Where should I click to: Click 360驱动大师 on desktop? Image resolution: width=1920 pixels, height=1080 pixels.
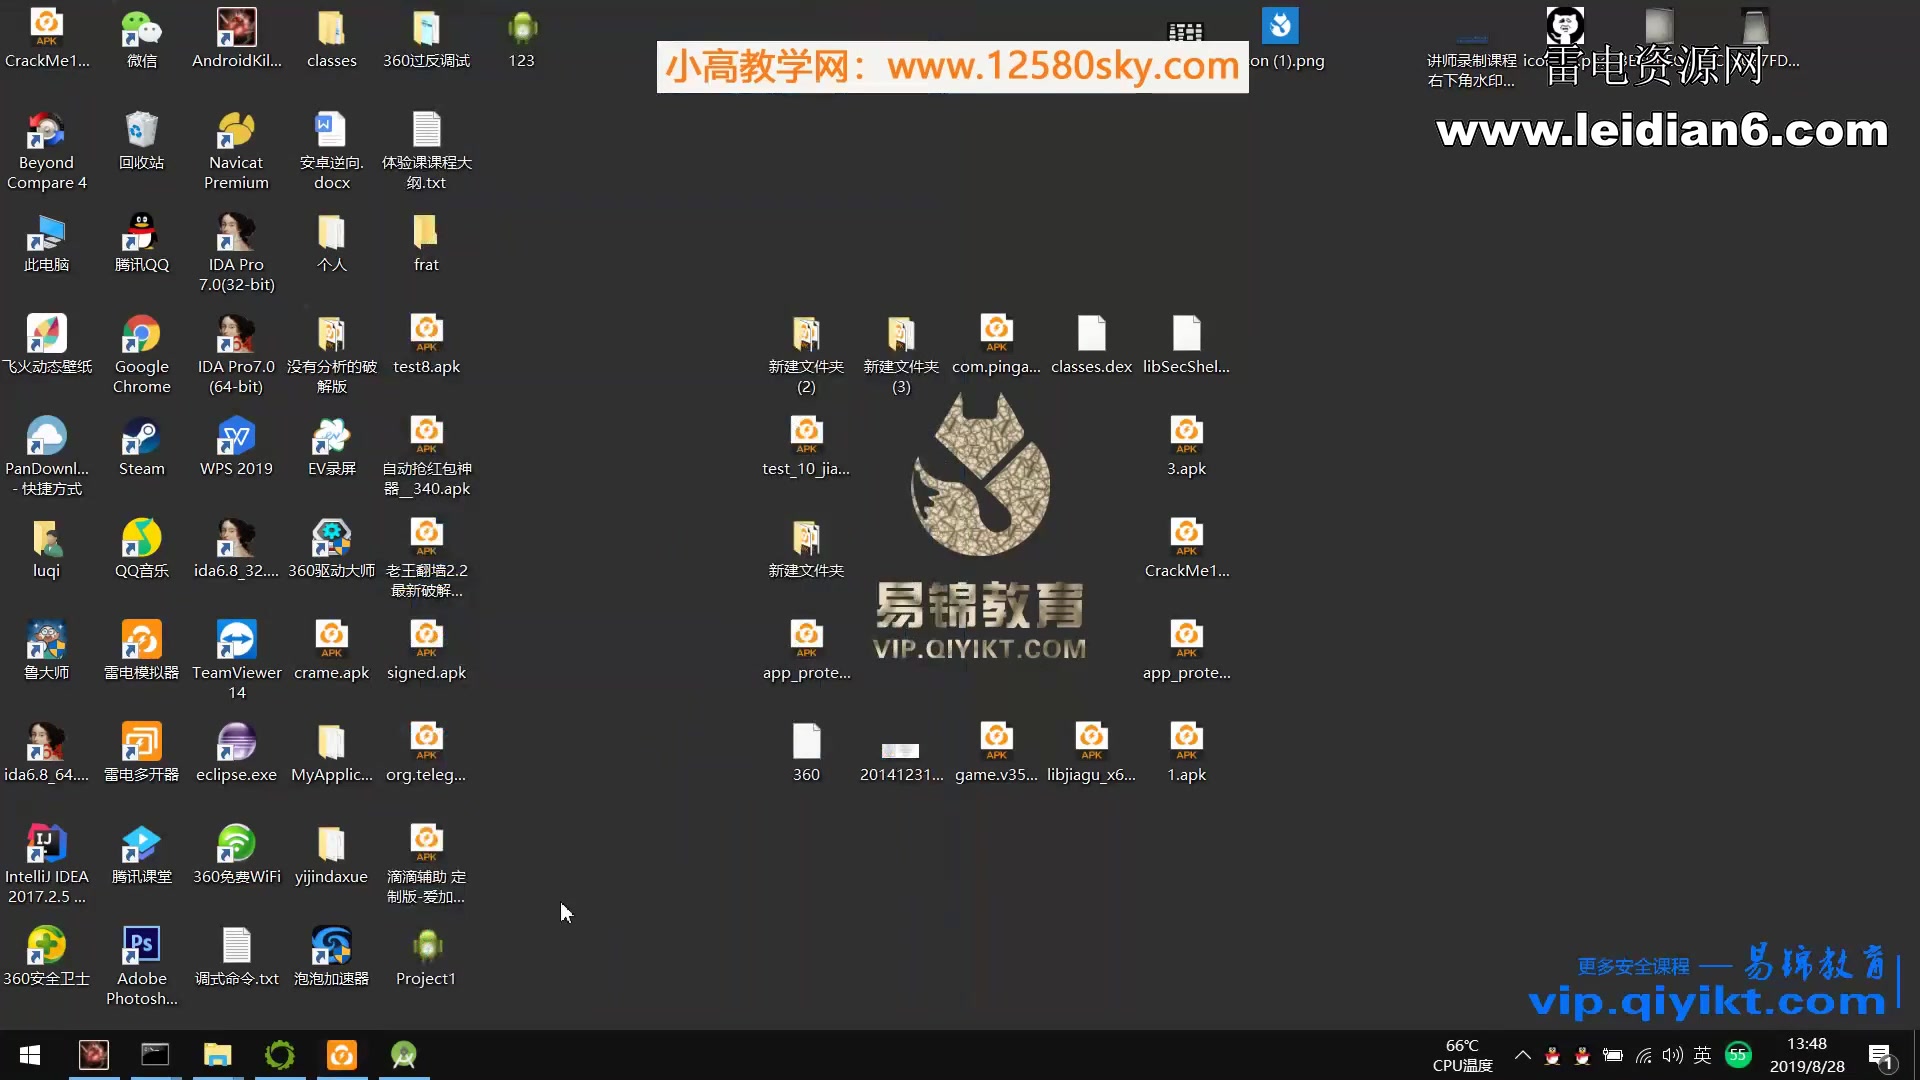pyautogui.click(x=332, y=547)
